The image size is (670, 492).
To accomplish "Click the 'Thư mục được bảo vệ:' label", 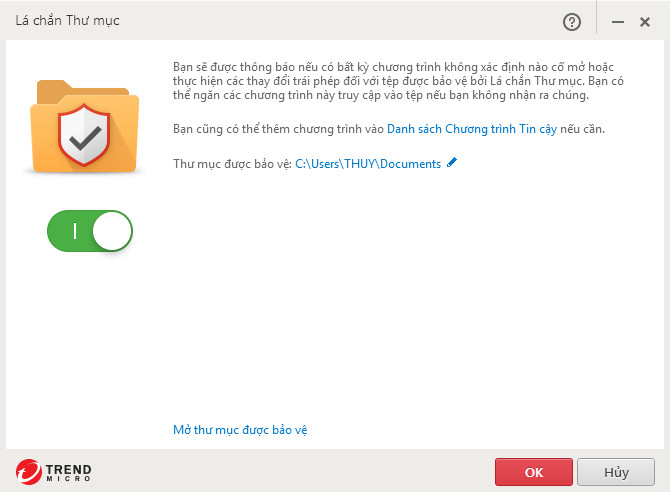I will point(232,164).
